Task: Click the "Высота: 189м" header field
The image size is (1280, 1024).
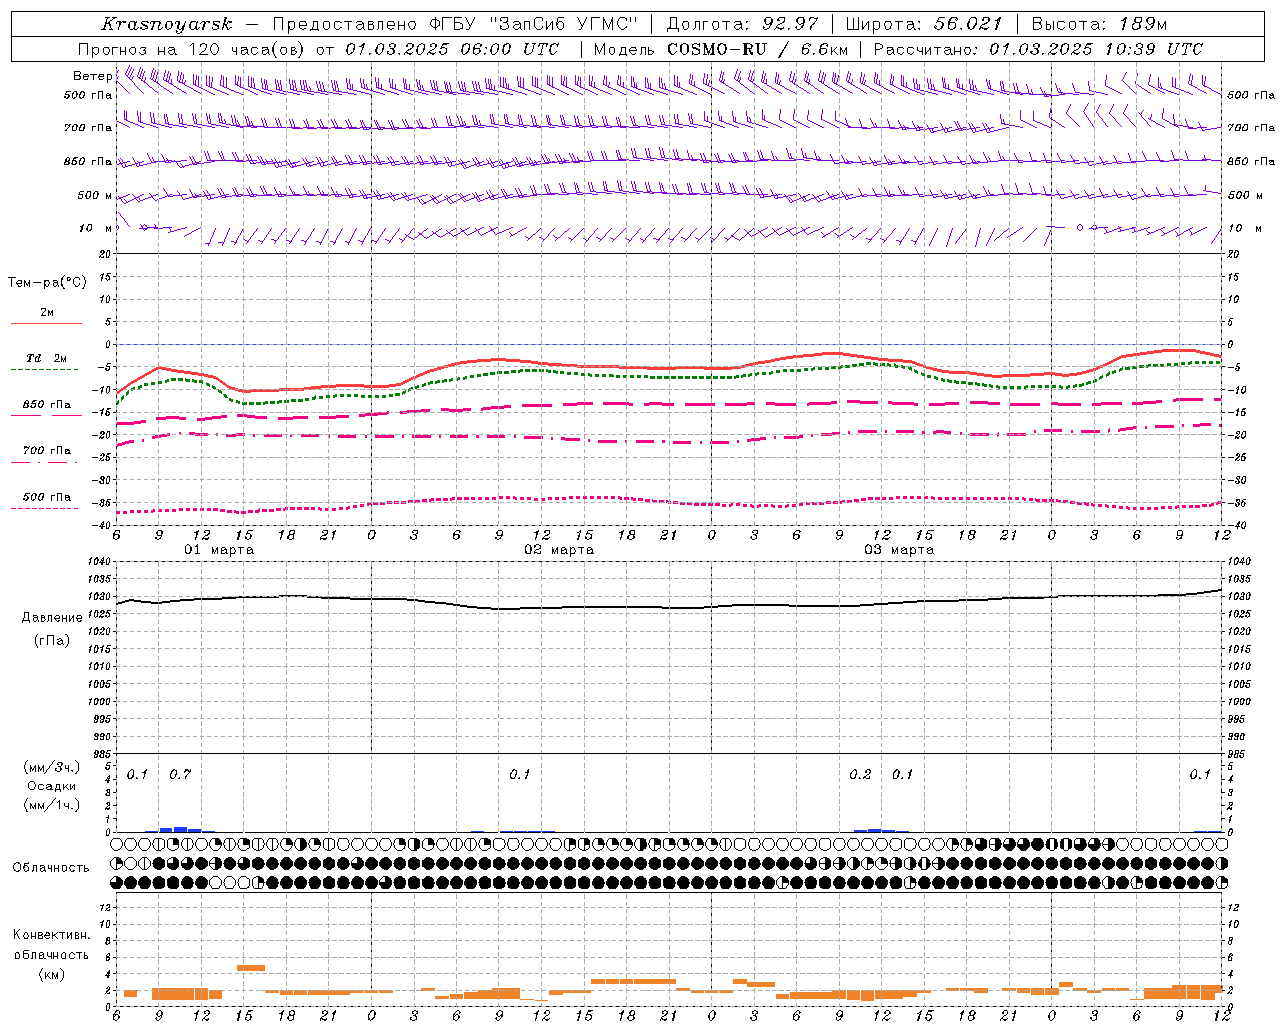Action: [x=1099, y=24]
